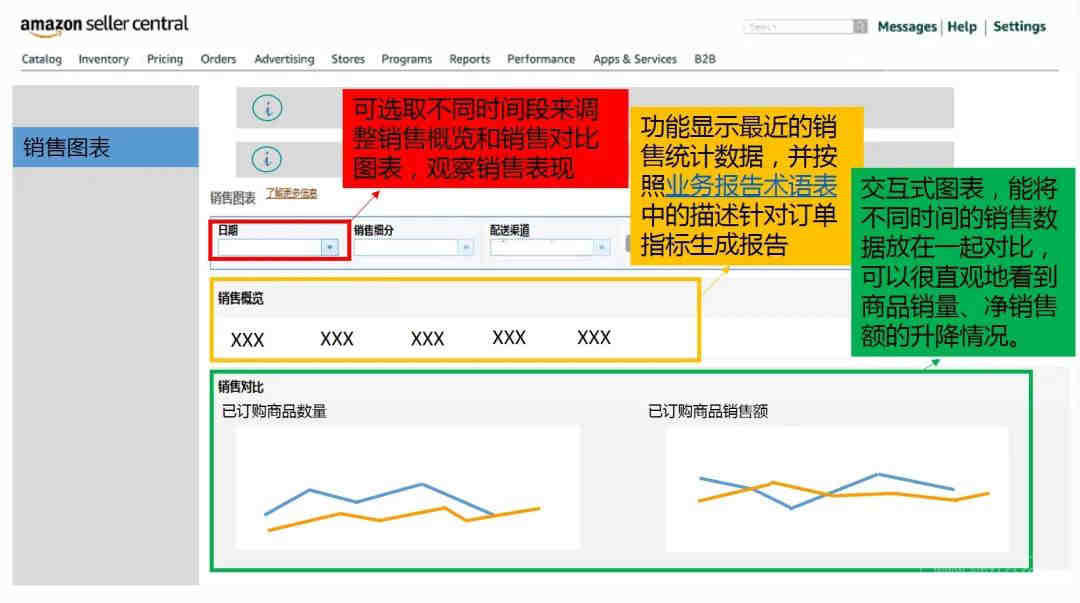Open Apps & Services menu

634,59
